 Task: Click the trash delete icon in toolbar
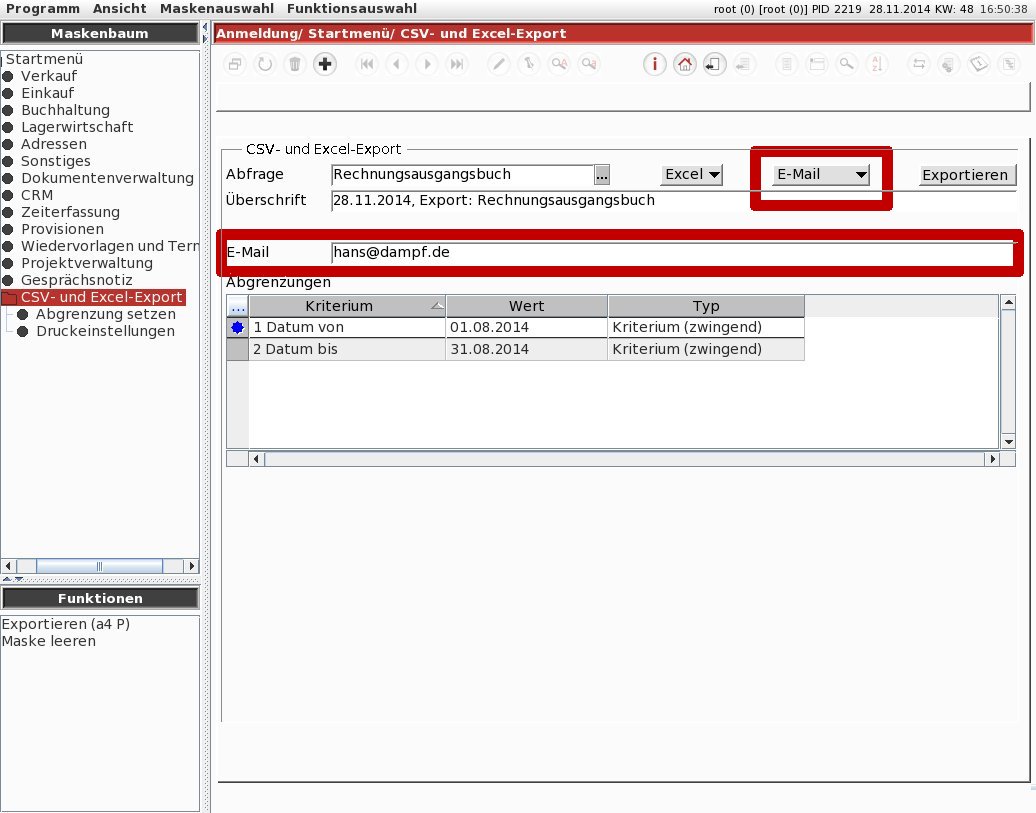click(x=294, y=64)
